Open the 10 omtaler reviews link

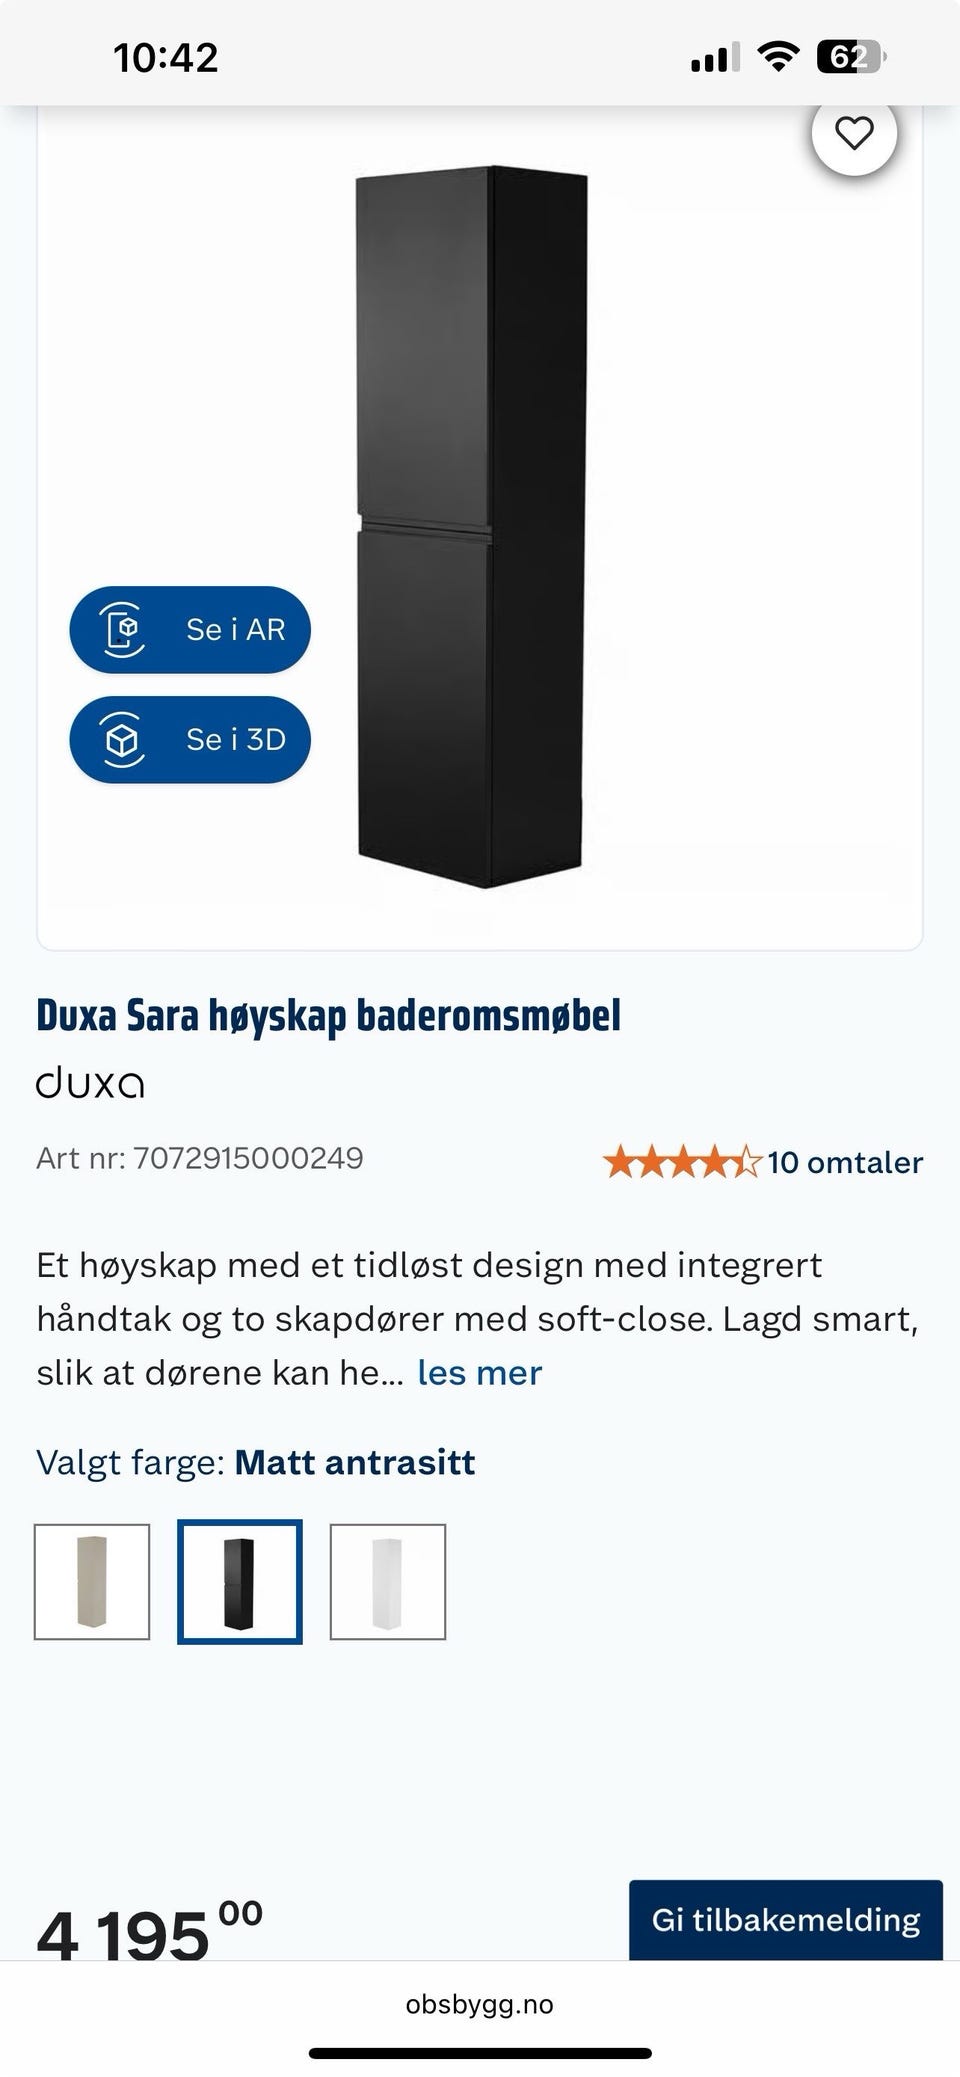tap(845, 1162)
